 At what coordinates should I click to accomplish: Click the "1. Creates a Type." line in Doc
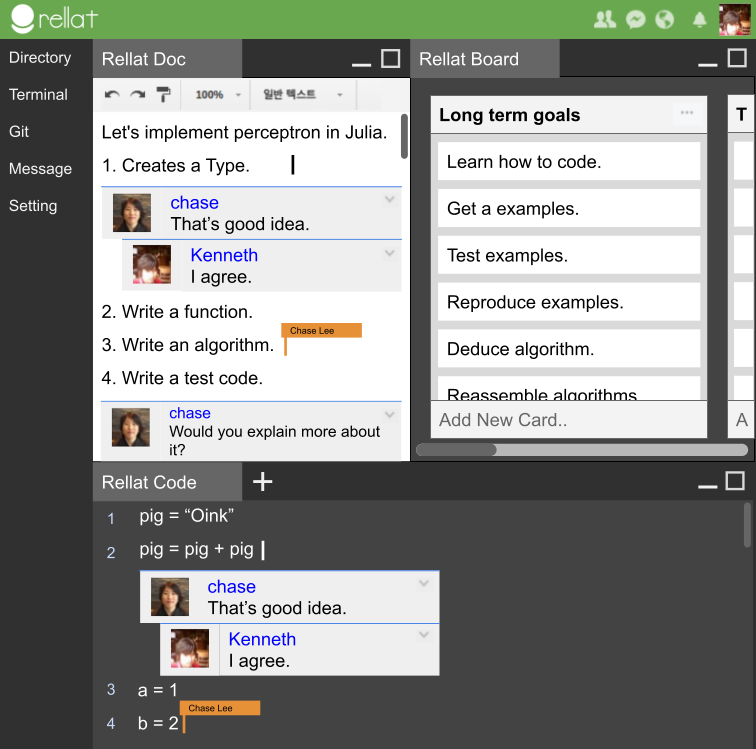click(x=176, y=165)
